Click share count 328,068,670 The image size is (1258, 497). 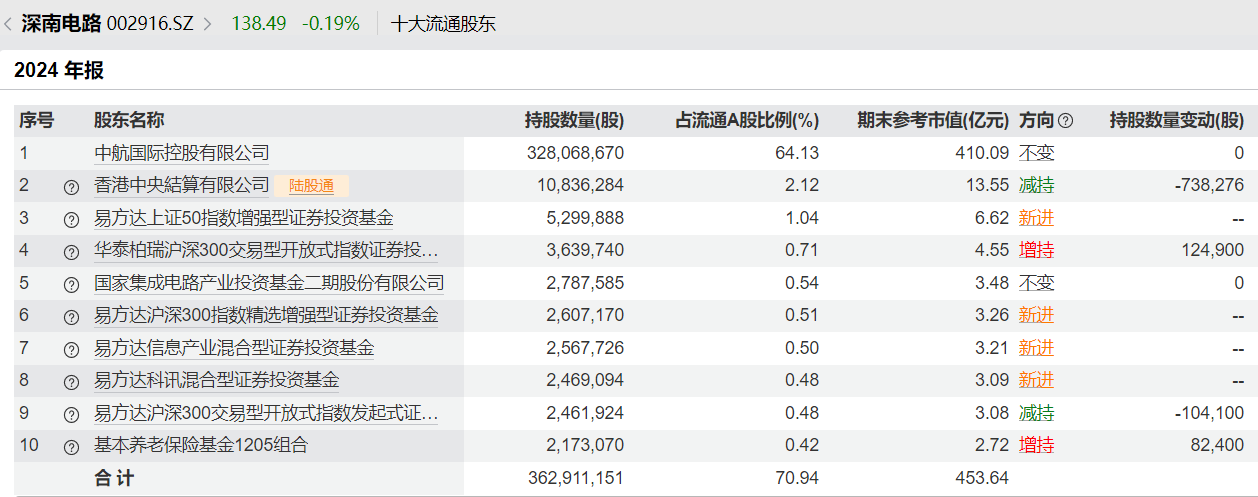pyautogui.click(x=575, y=153)
